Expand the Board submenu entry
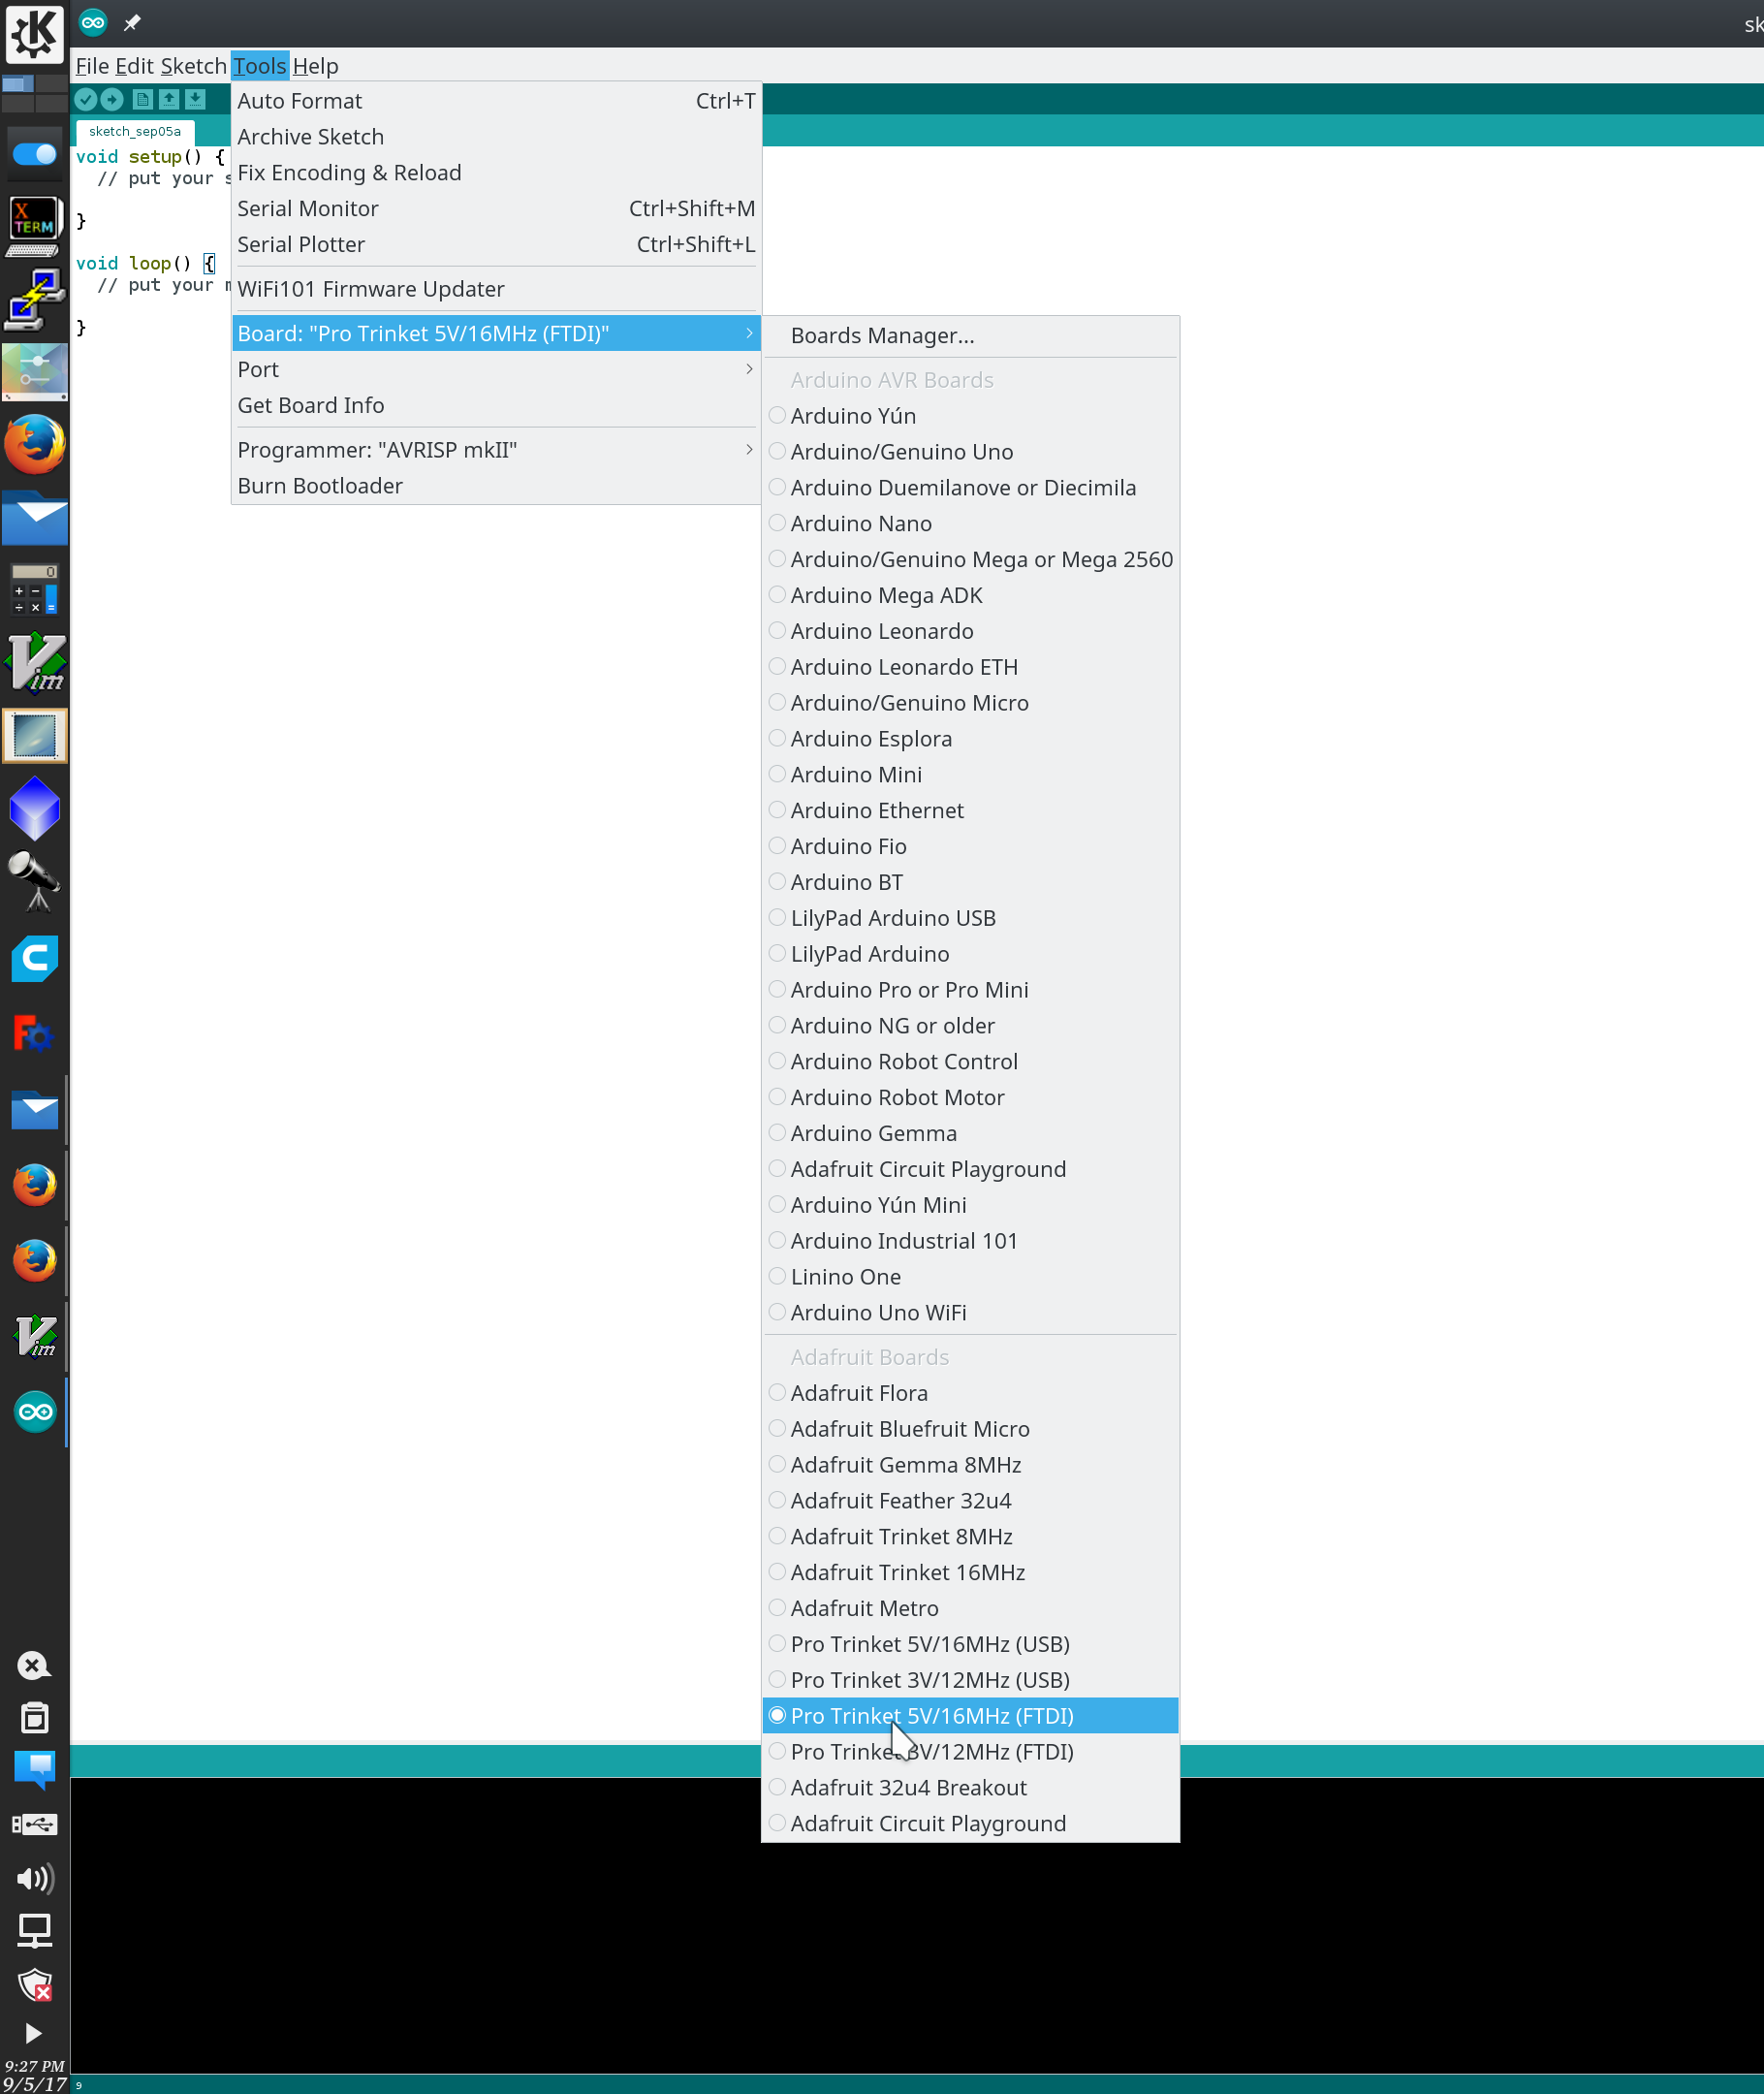The image size is (1764, 2094). pyautogui.click(x=496, y=334)
